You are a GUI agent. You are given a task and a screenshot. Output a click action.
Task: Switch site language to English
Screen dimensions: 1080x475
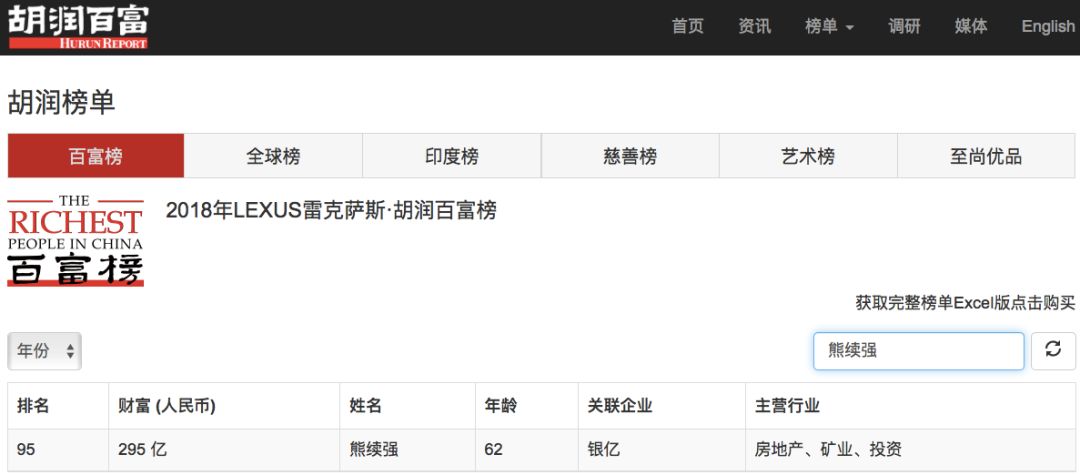tap(1048, 27)
